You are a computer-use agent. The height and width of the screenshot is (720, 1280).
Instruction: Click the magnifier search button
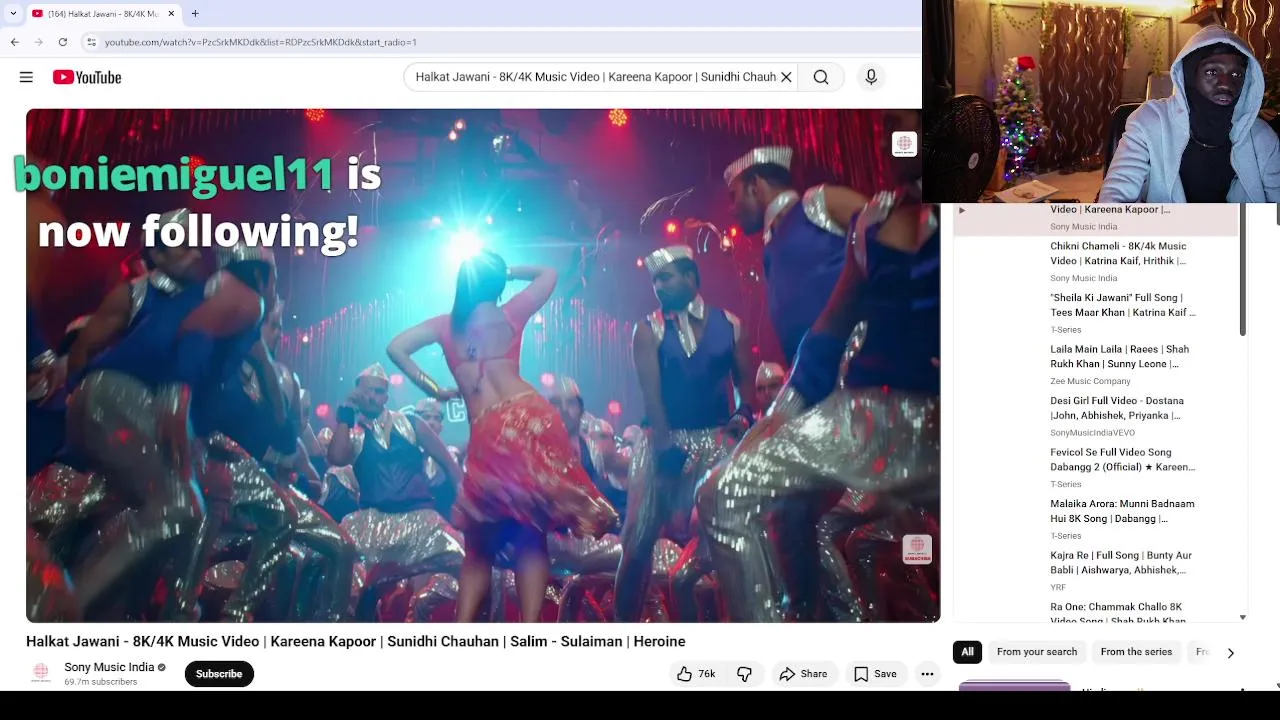point(821,77)
